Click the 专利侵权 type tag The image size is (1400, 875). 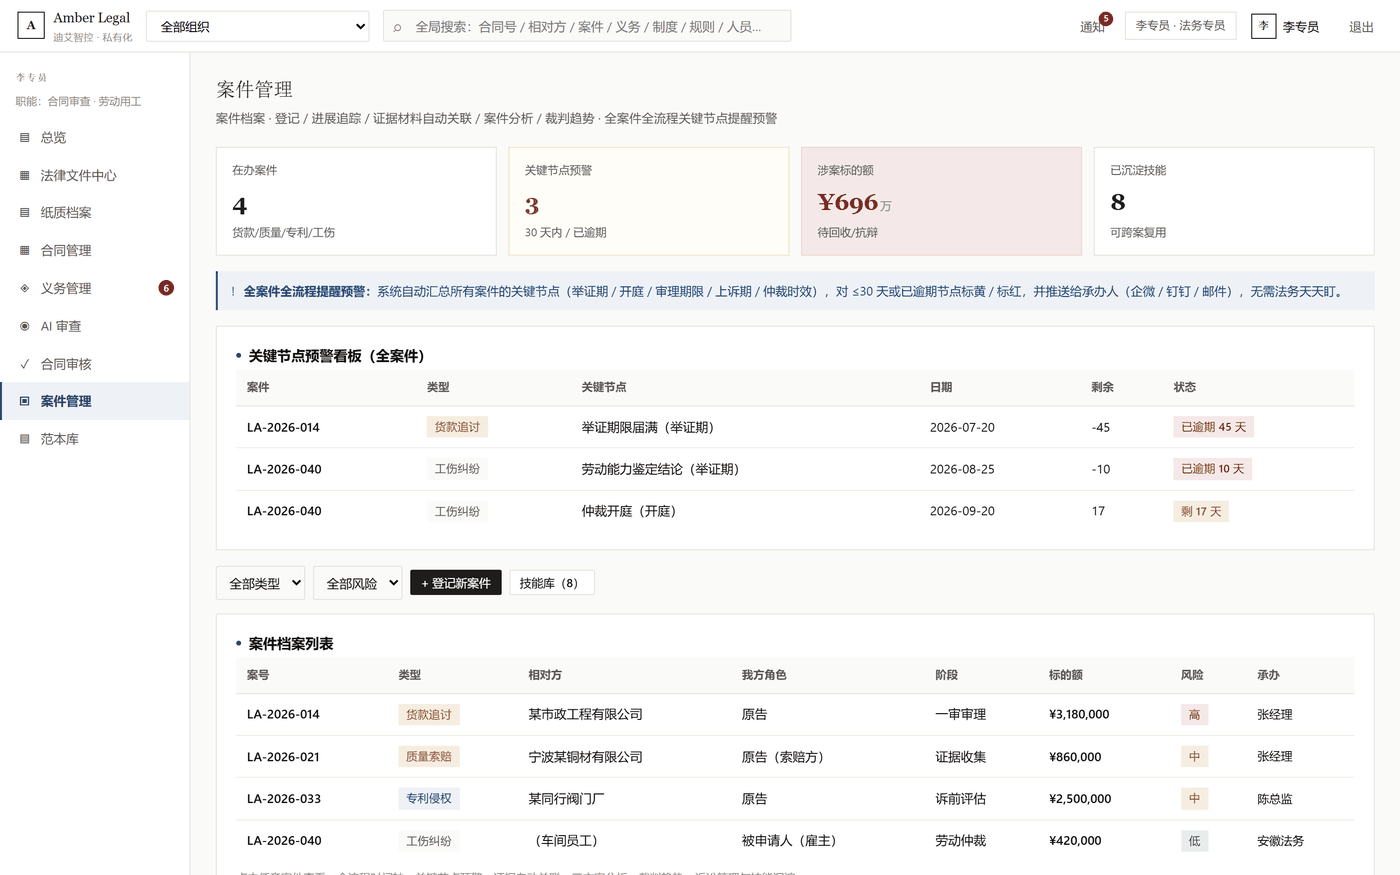(x=429, y=799)
